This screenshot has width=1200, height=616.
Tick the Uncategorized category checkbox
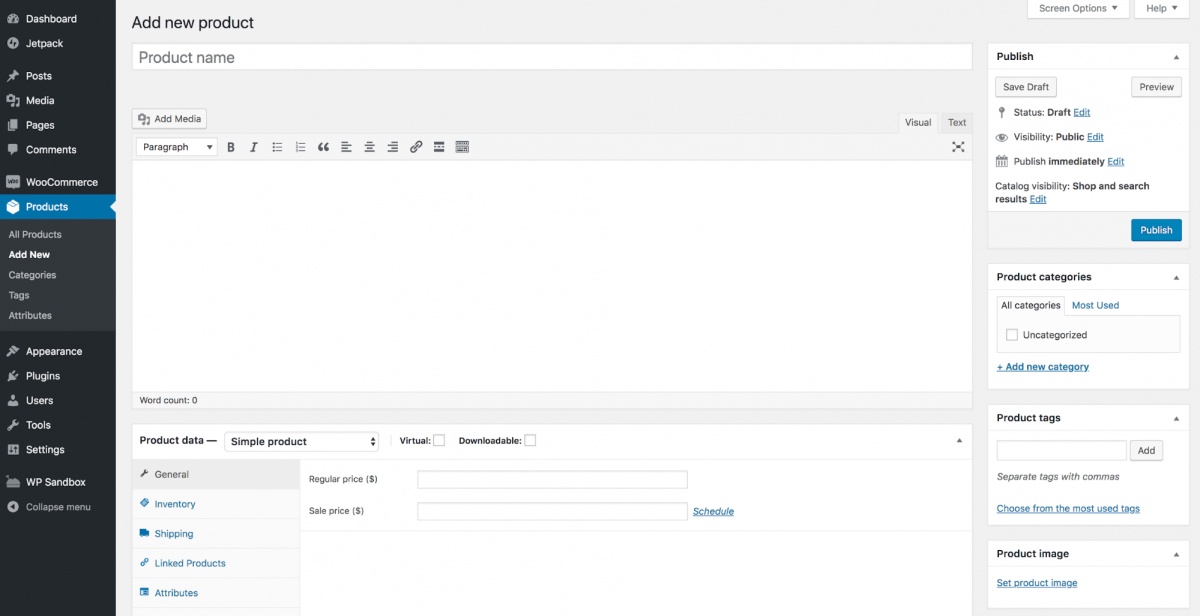click(1012, 335)
